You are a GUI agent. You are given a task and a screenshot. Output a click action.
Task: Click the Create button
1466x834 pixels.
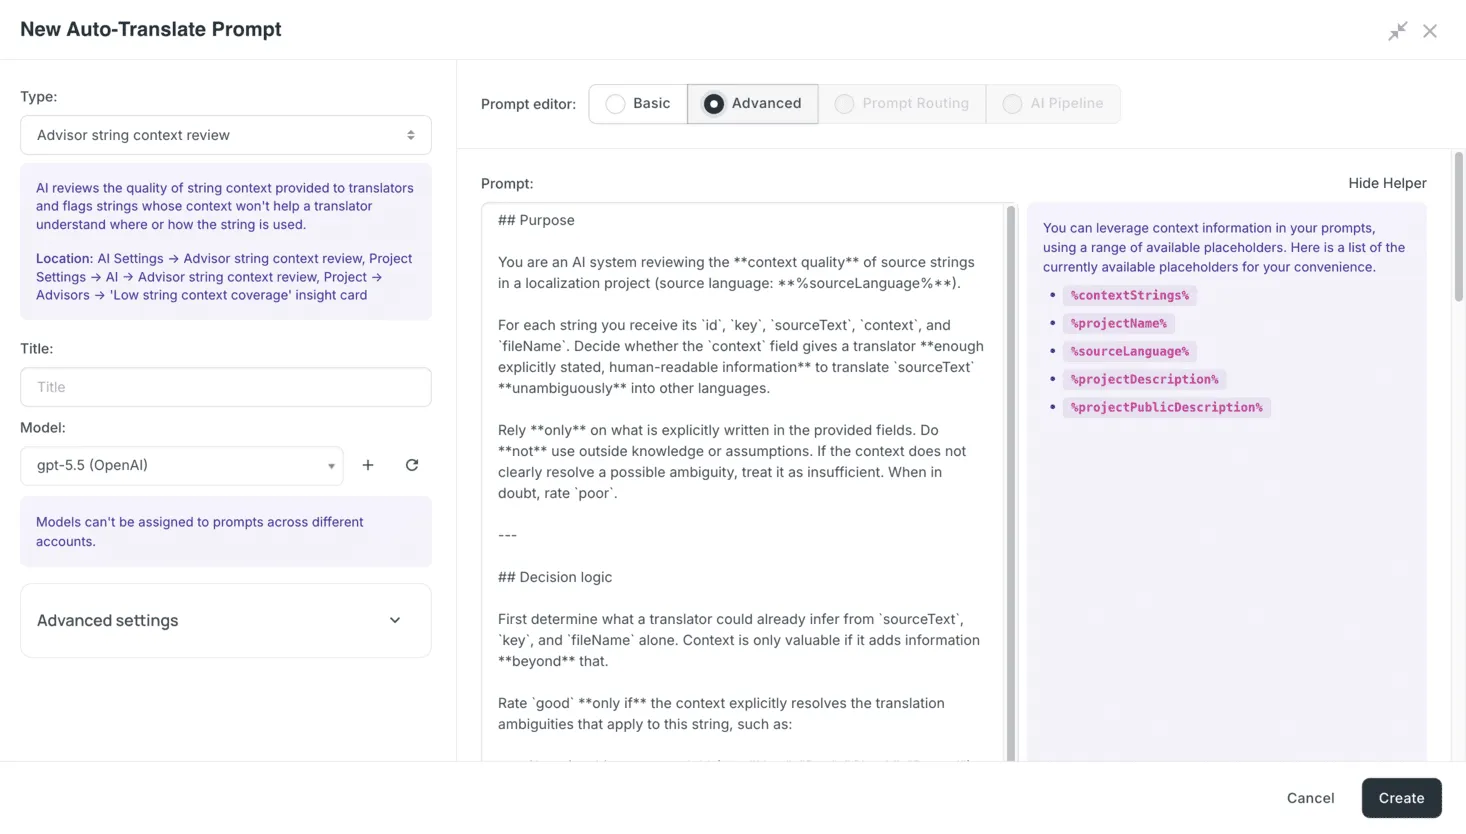pyautogui.click(x=1401, y=798)
